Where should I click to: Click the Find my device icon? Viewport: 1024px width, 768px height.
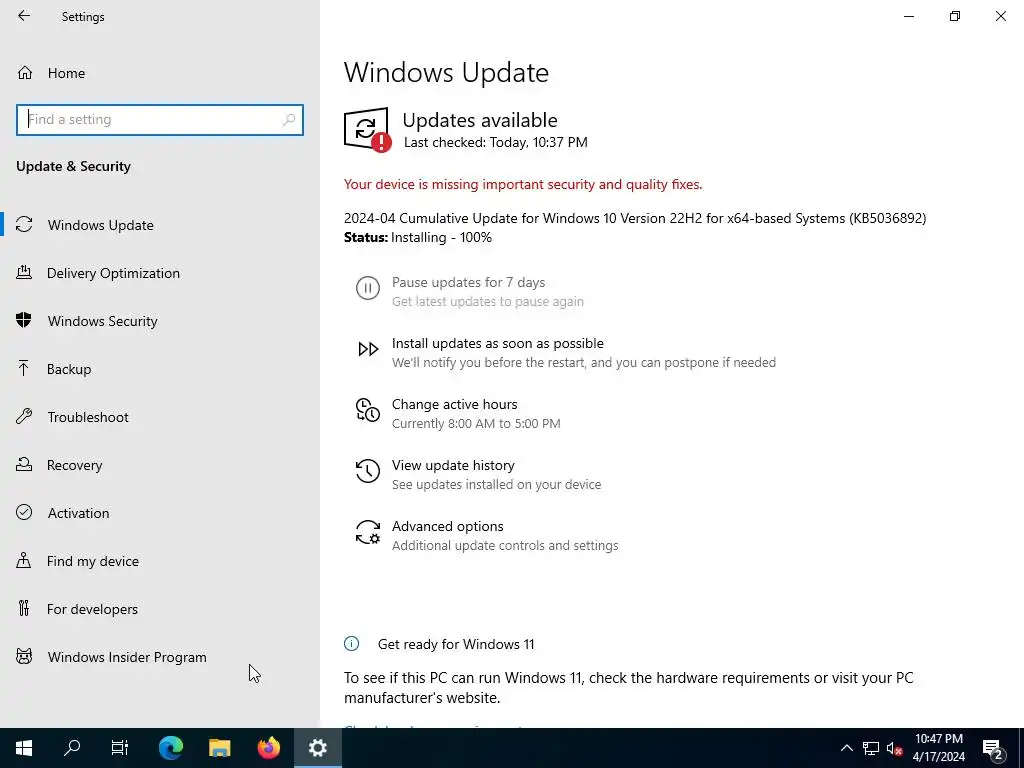[x=24, y=560]
